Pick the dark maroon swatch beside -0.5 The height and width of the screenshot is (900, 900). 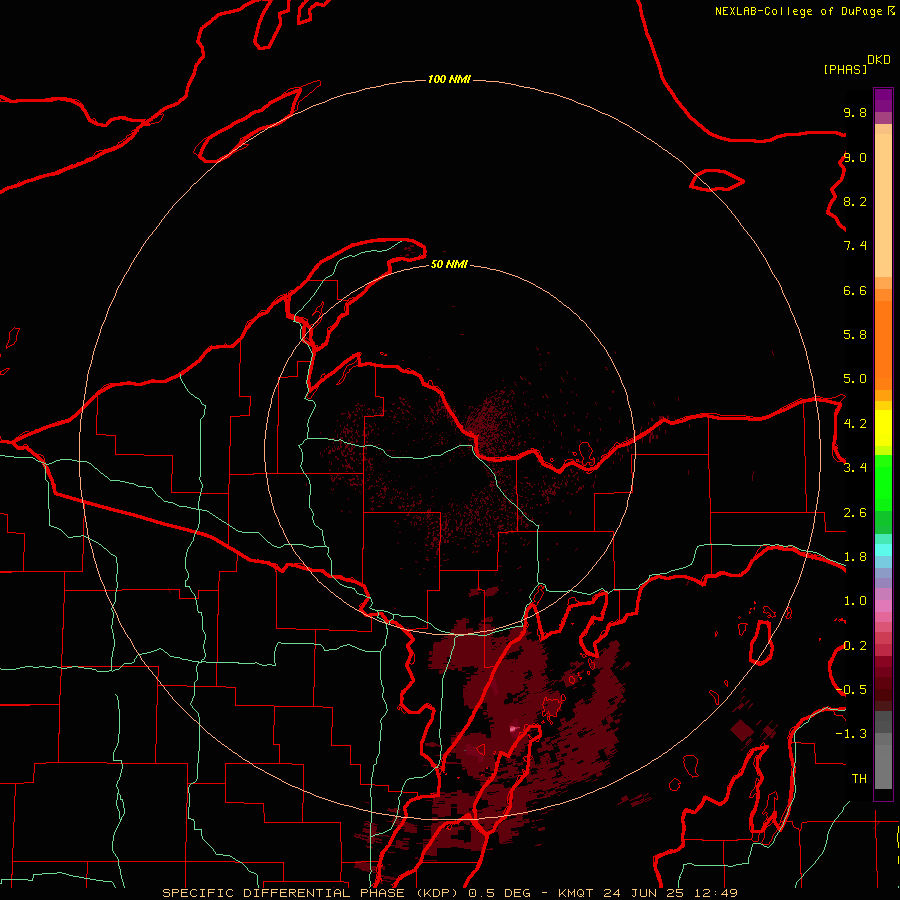tap(883, 694)
